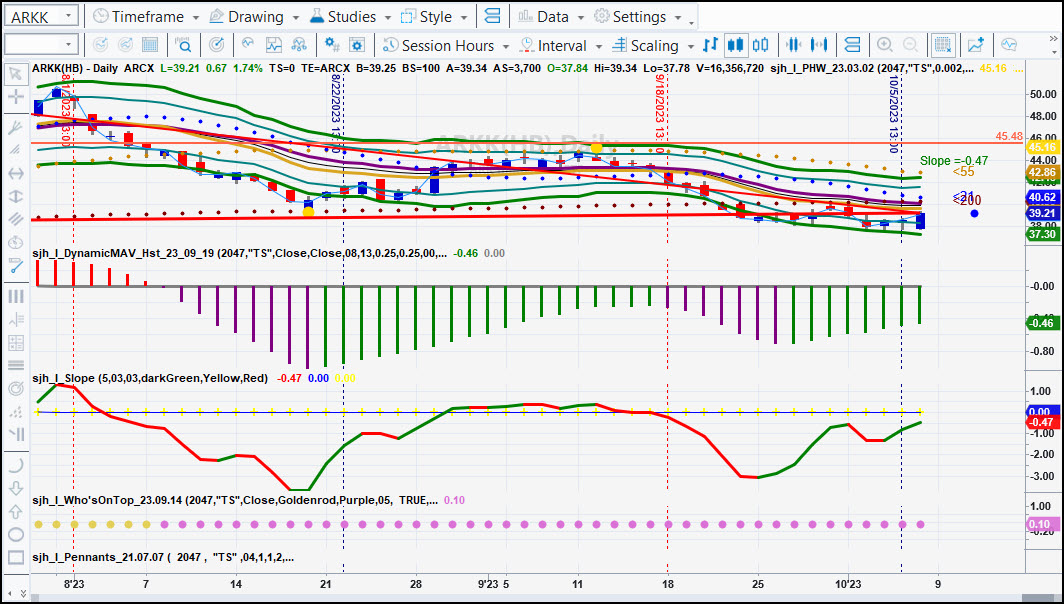Pick the Andrews pitchfork drawing tool

15,127
